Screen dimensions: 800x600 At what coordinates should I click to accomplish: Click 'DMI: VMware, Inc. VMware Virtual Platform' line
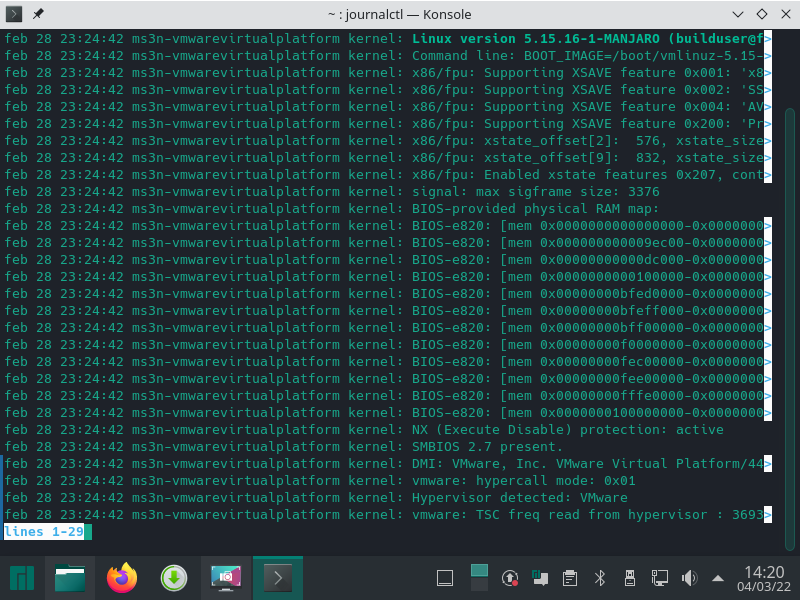[x=388, y=464]
